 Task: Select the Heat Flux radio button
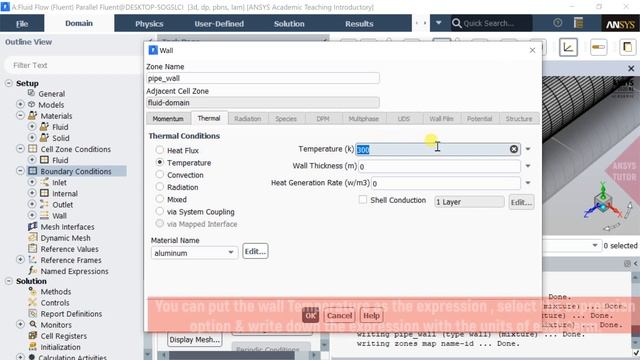[160, 150]
